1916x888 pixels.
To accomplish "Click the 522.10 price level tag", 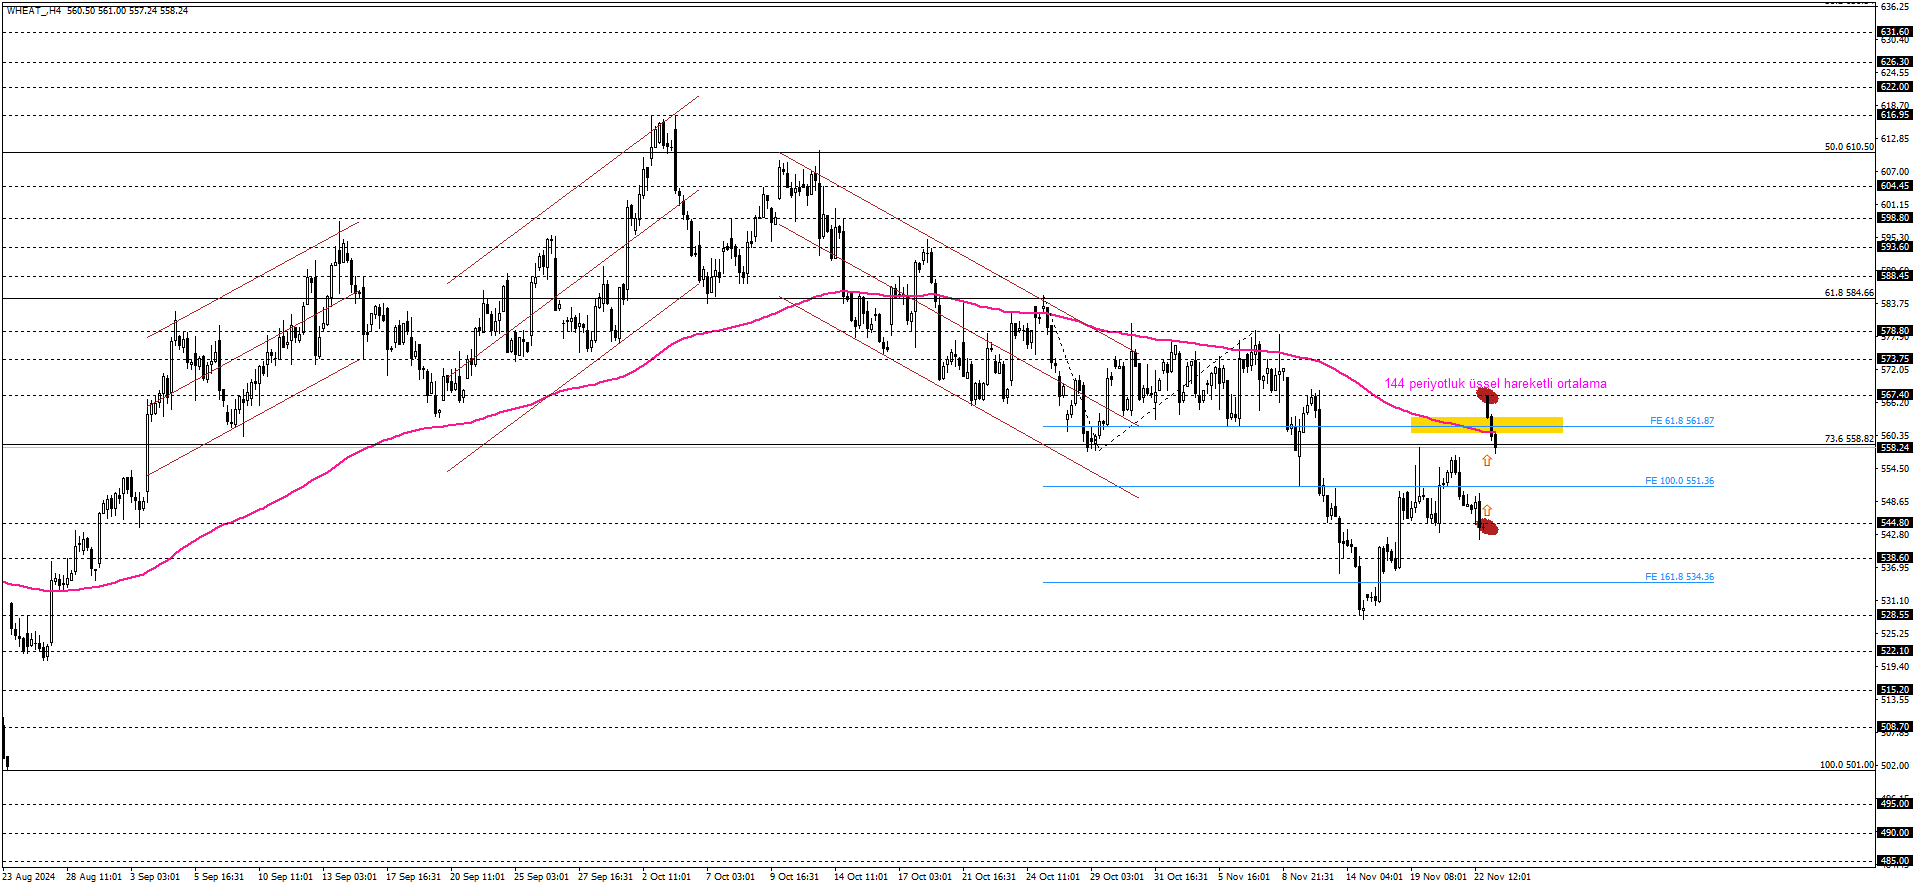I will (x=1895, y=651).
